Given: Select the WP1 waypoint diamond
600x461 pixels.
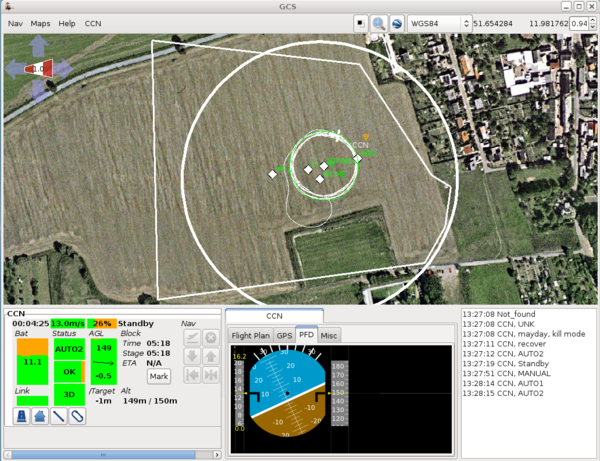Looking at the screenshot, I should (x=272, y=174).
